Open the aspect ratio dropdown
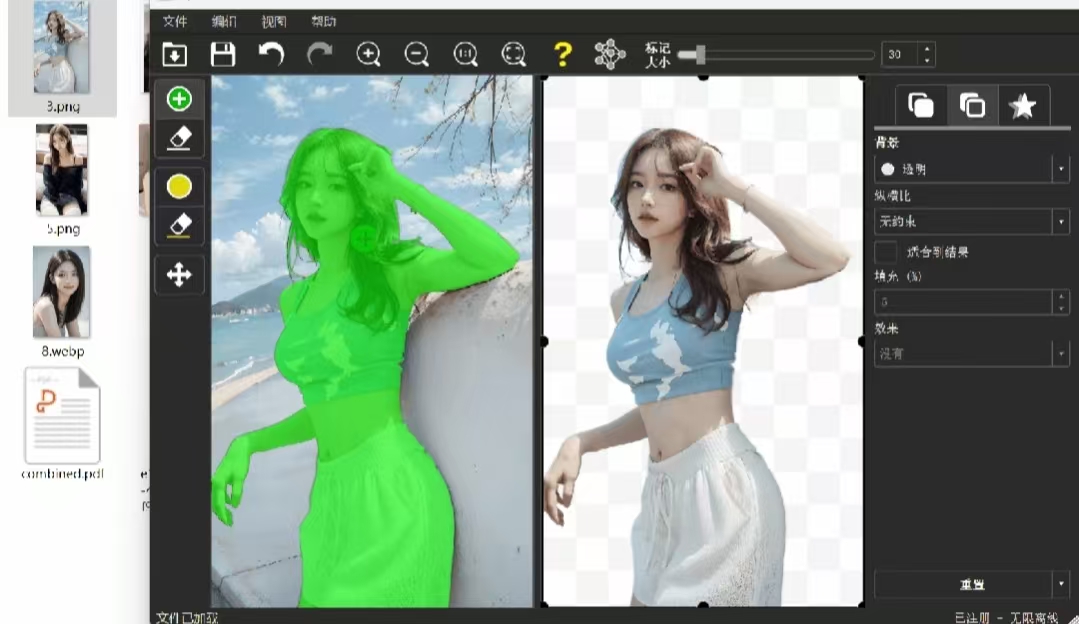 (972, 222)
